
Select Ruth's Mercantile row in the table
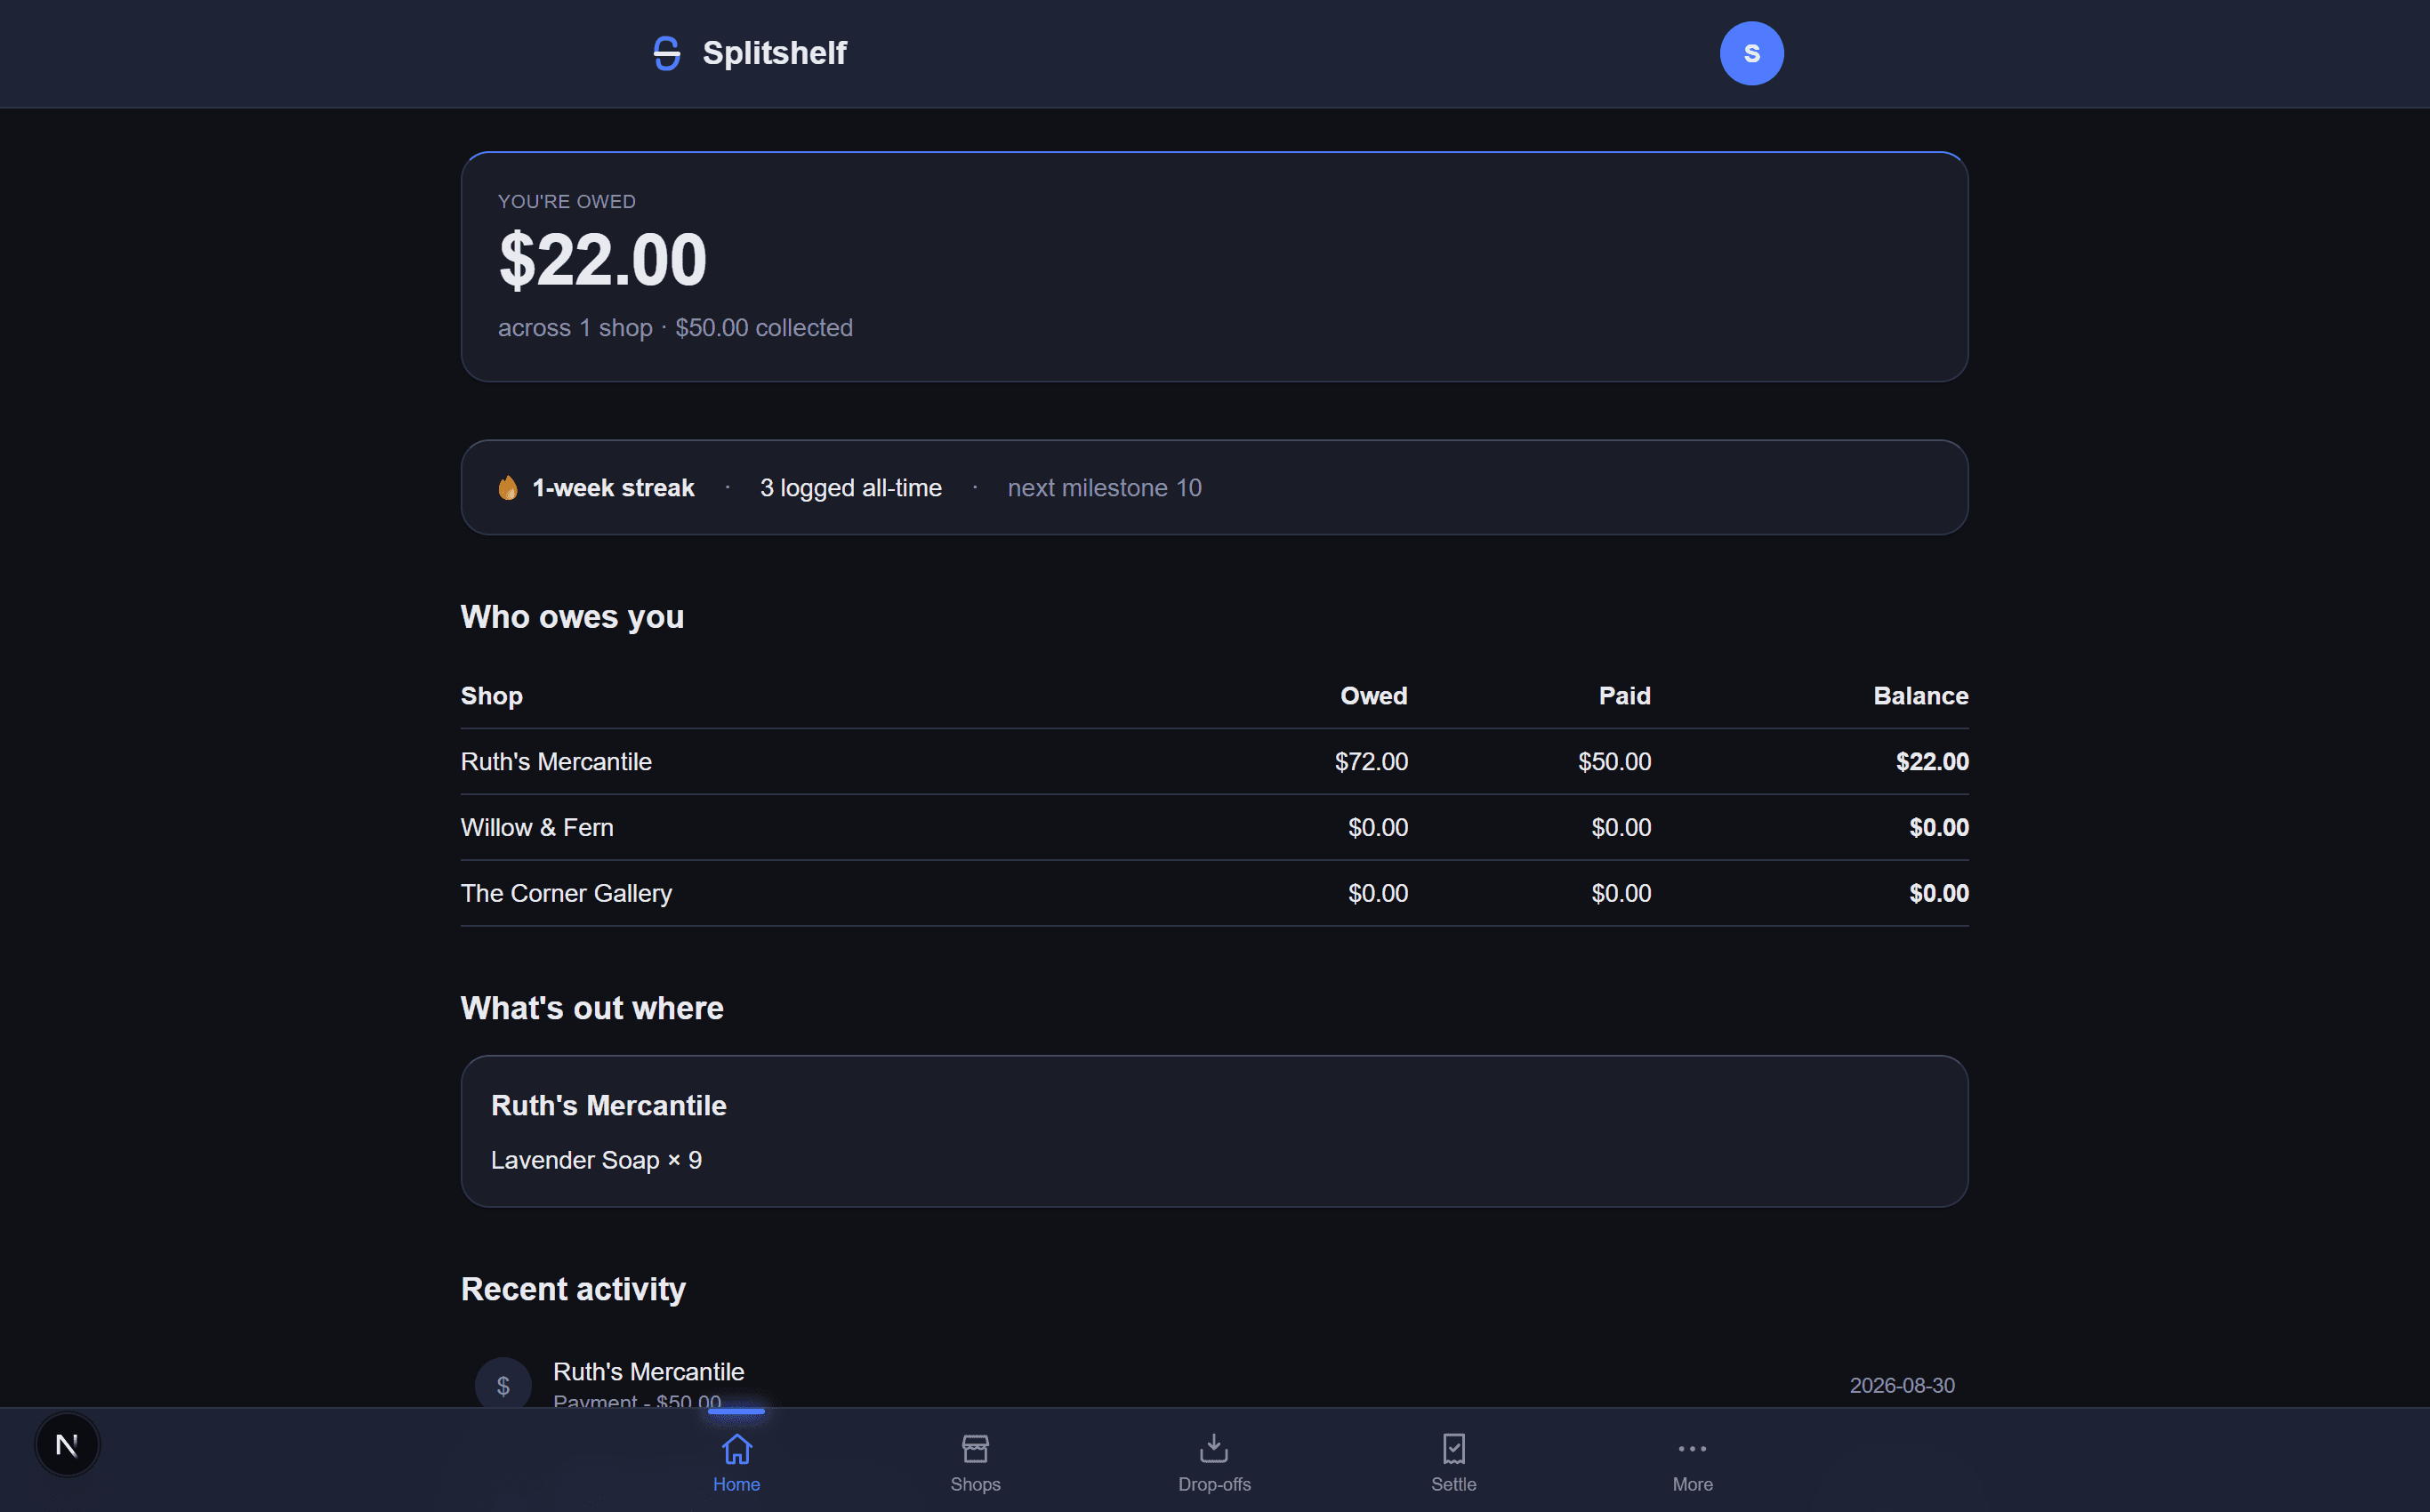[1214, 761]
